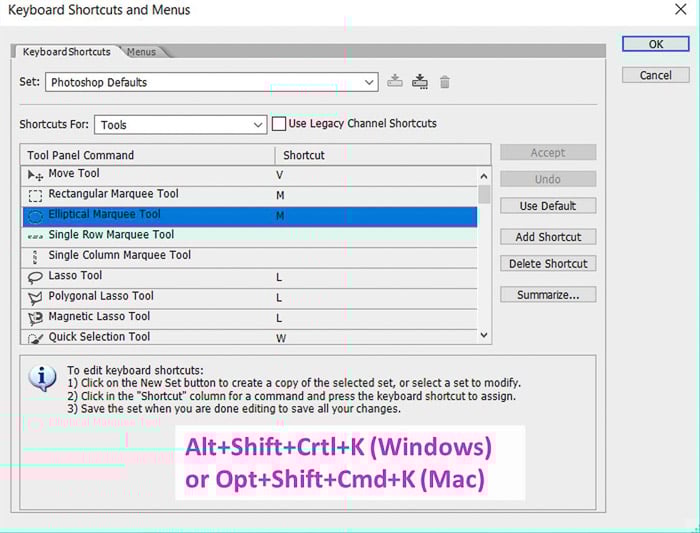This screenshot has width=700, height=533.
Task: Click the empty shortcut cell for Single Column Marquee
Action: tap(376, 257)
